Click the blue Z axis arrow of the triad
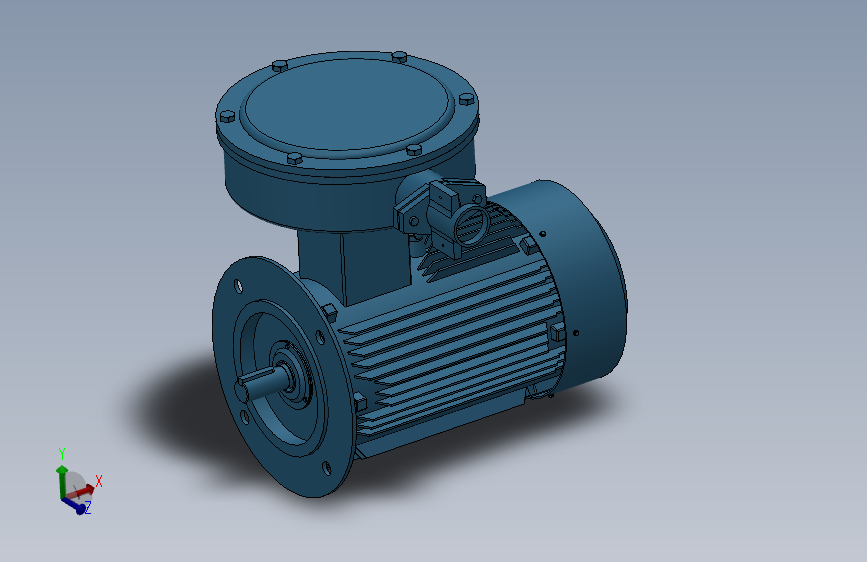The image size is (867, 562). (x=74, y=505)
